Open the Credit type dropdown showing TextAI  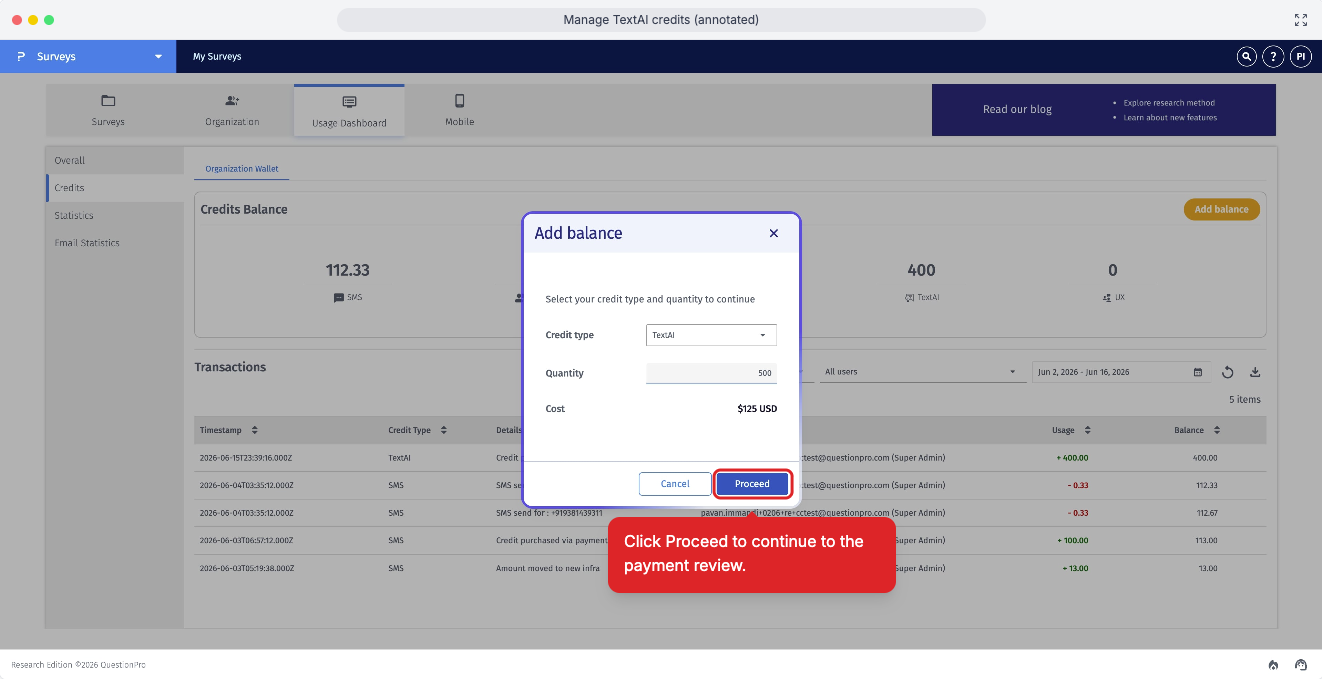711,335
